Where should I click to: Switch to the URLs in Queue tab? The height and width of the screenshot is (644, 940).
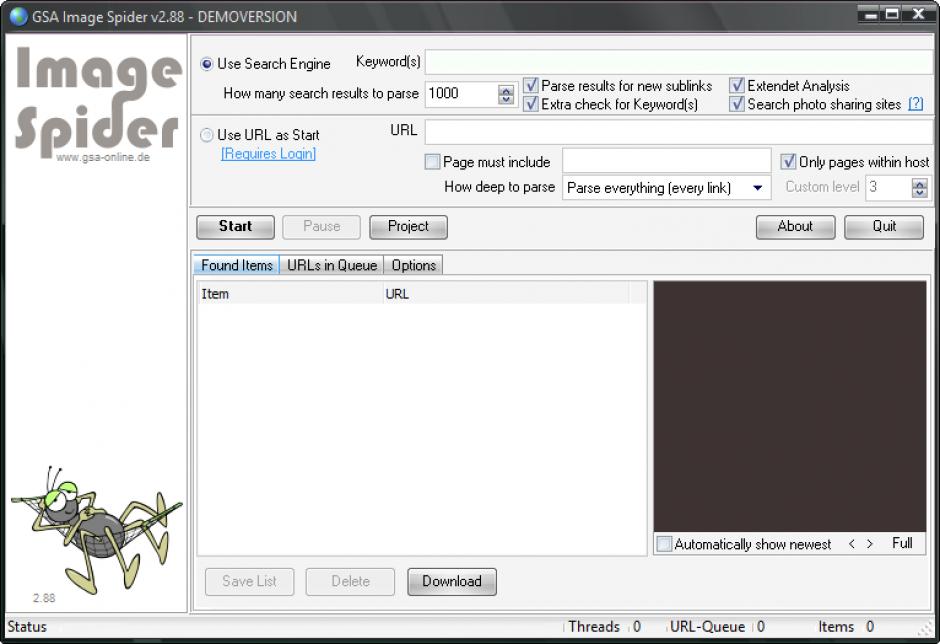click(x=331, y=265)
